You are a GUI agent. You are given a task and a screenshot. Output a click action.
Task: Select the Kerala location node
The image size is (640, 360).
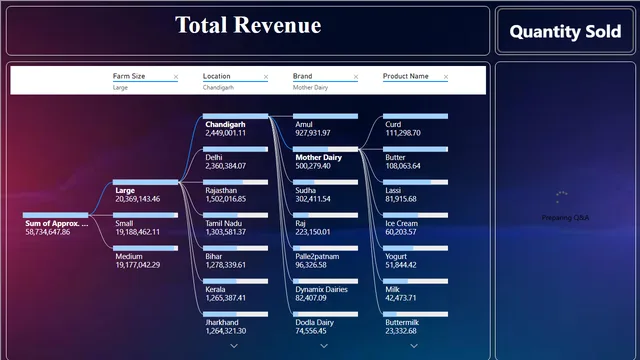click(x=236, y=291)
